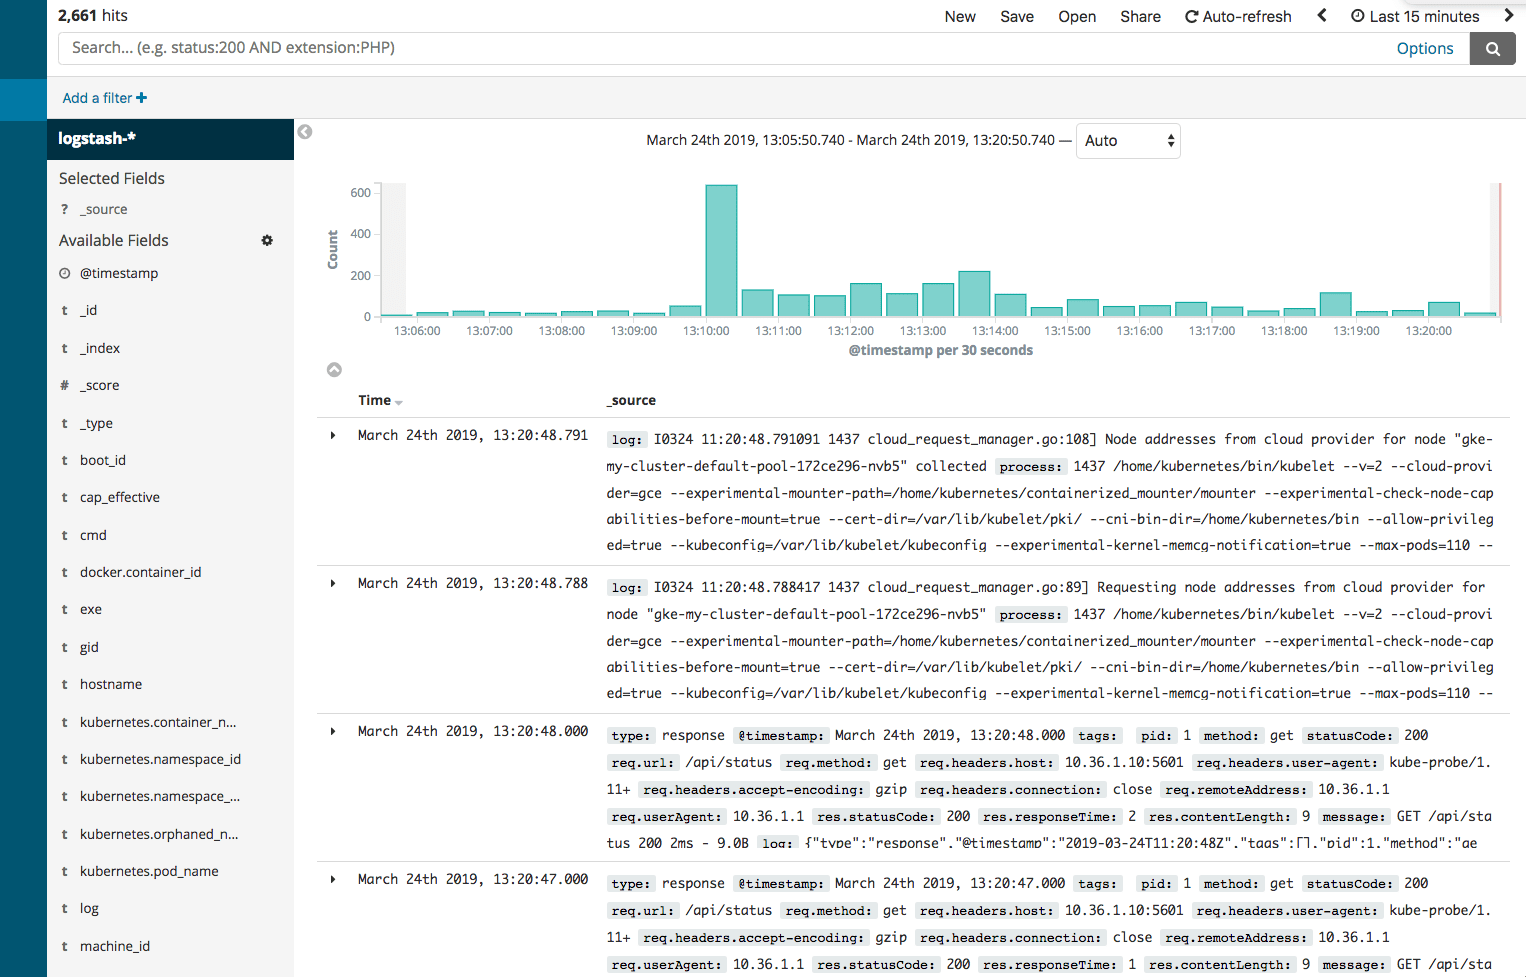
Task: Click Add a filter link
Action: [105, 98]
